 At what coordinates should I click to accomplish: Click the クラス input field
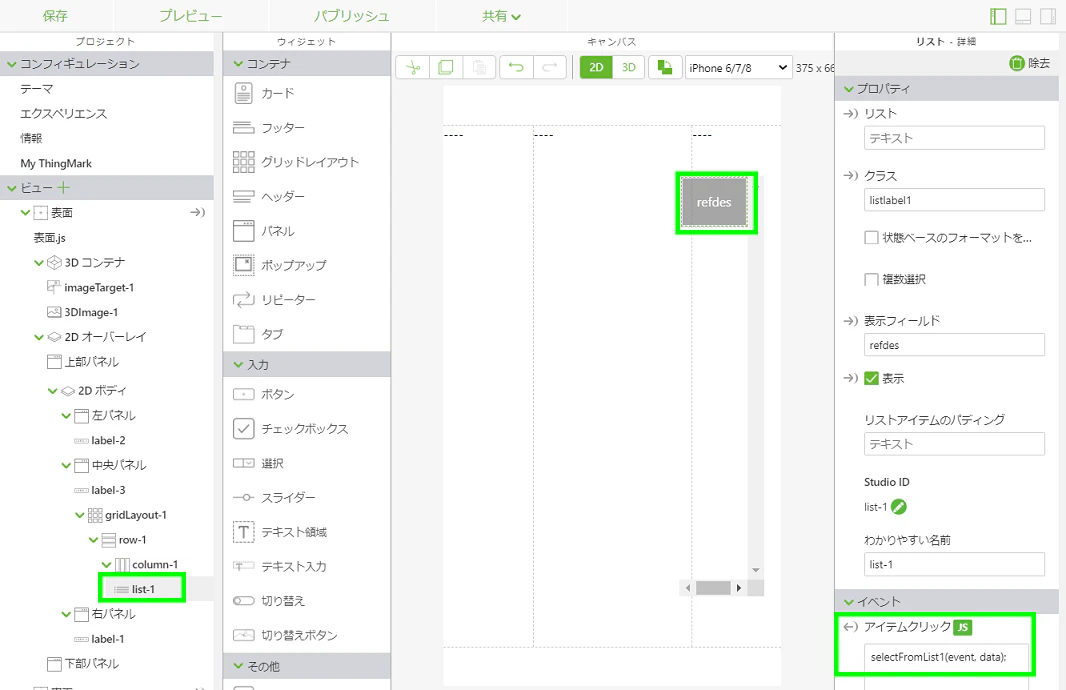[954, 200]
